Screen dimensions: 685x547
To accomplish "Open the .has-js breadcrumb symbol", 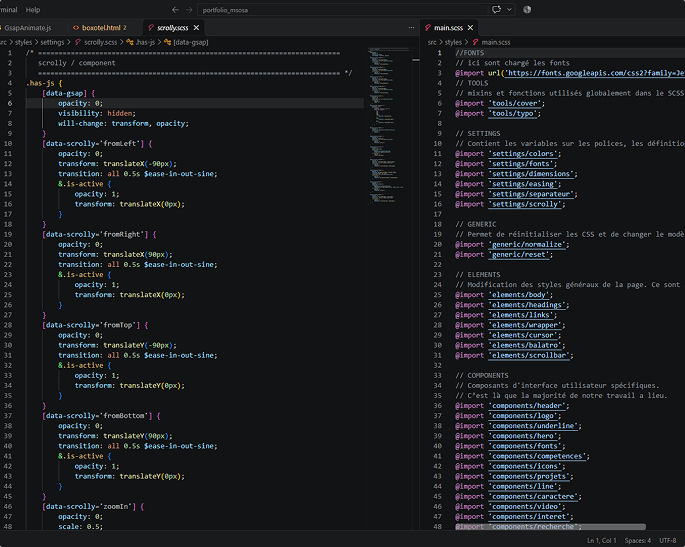I will [145, 42].
